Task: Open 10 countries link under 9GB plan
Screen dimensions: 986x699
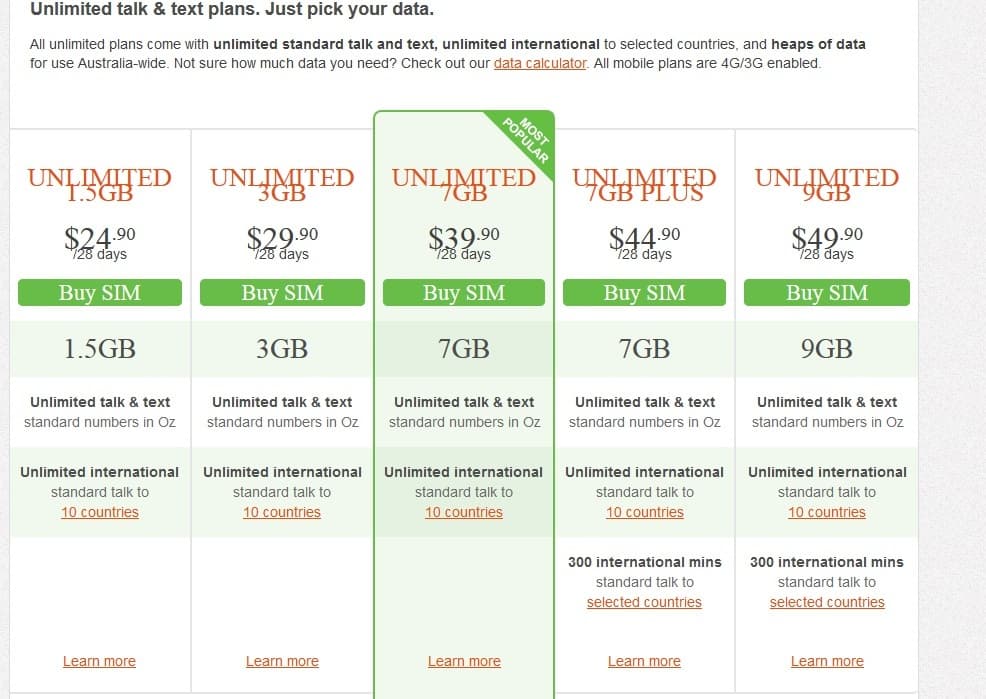Action: pyautogui.click(x=827, y=512)
